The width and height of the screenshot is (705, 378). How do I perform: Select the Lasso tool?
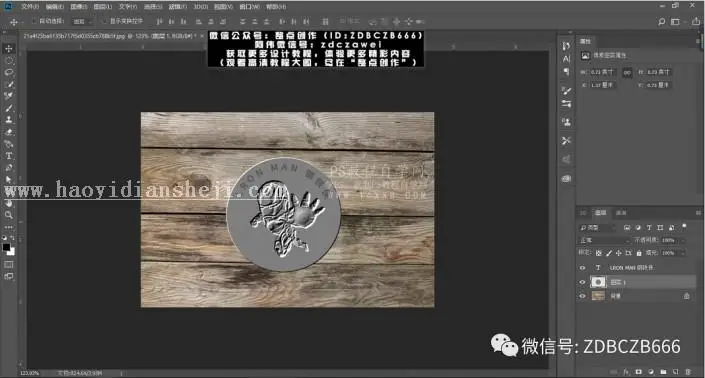9,72
